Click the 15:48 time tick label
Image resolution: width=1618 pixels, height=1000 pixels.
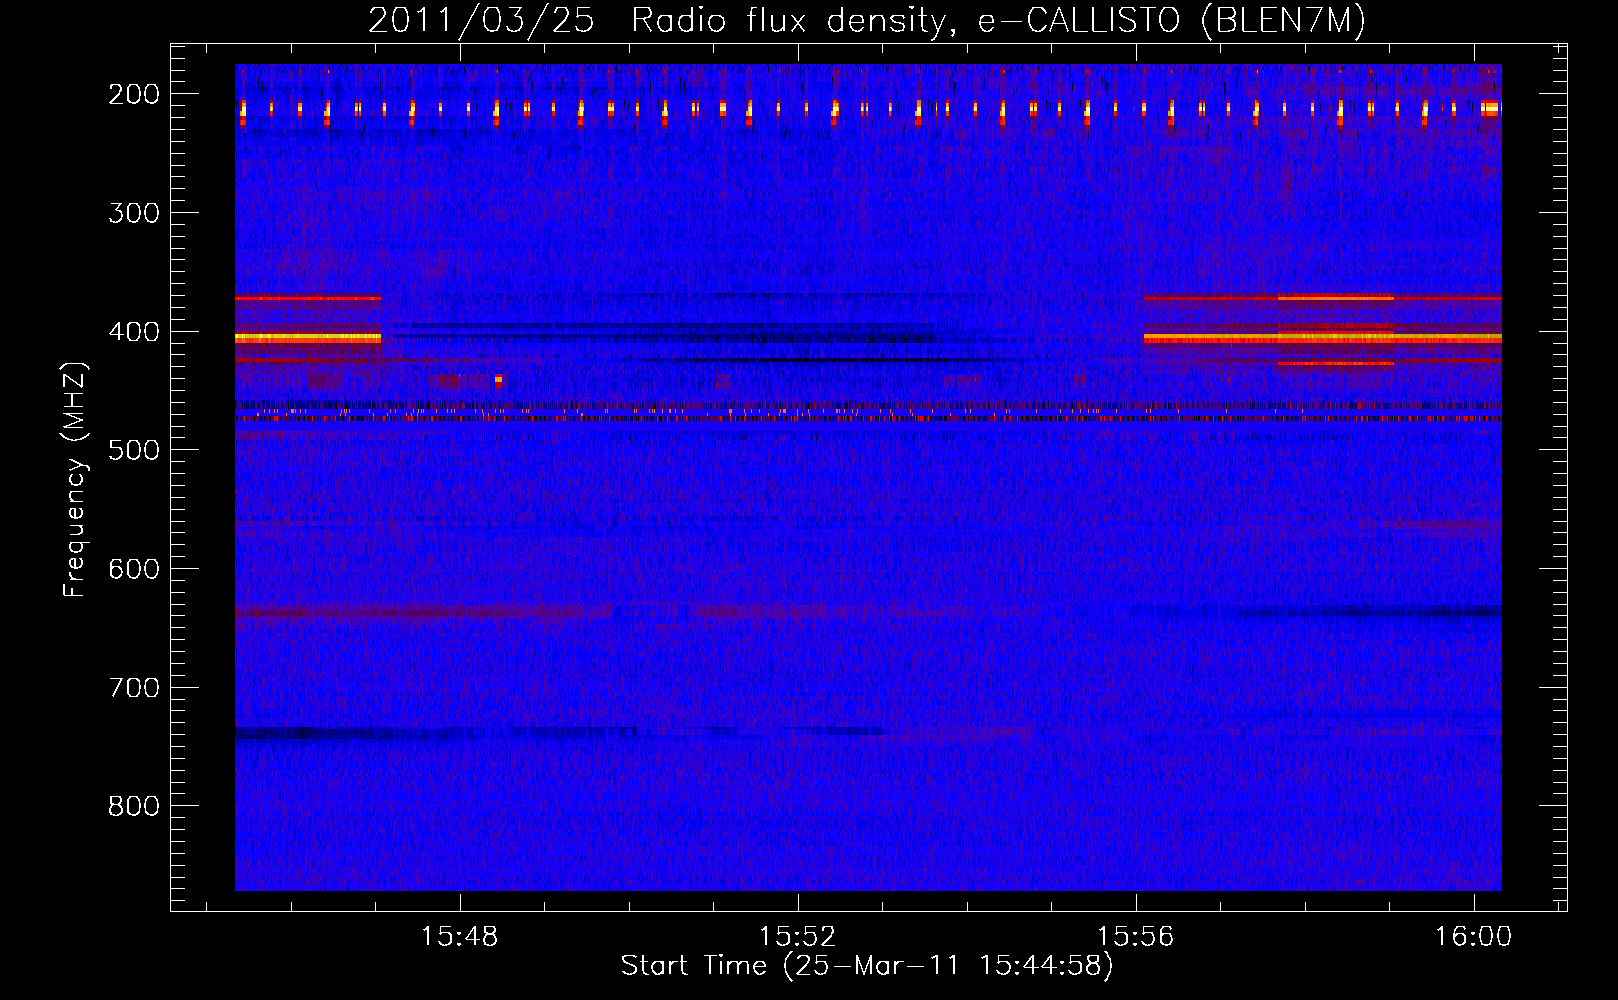459,937
